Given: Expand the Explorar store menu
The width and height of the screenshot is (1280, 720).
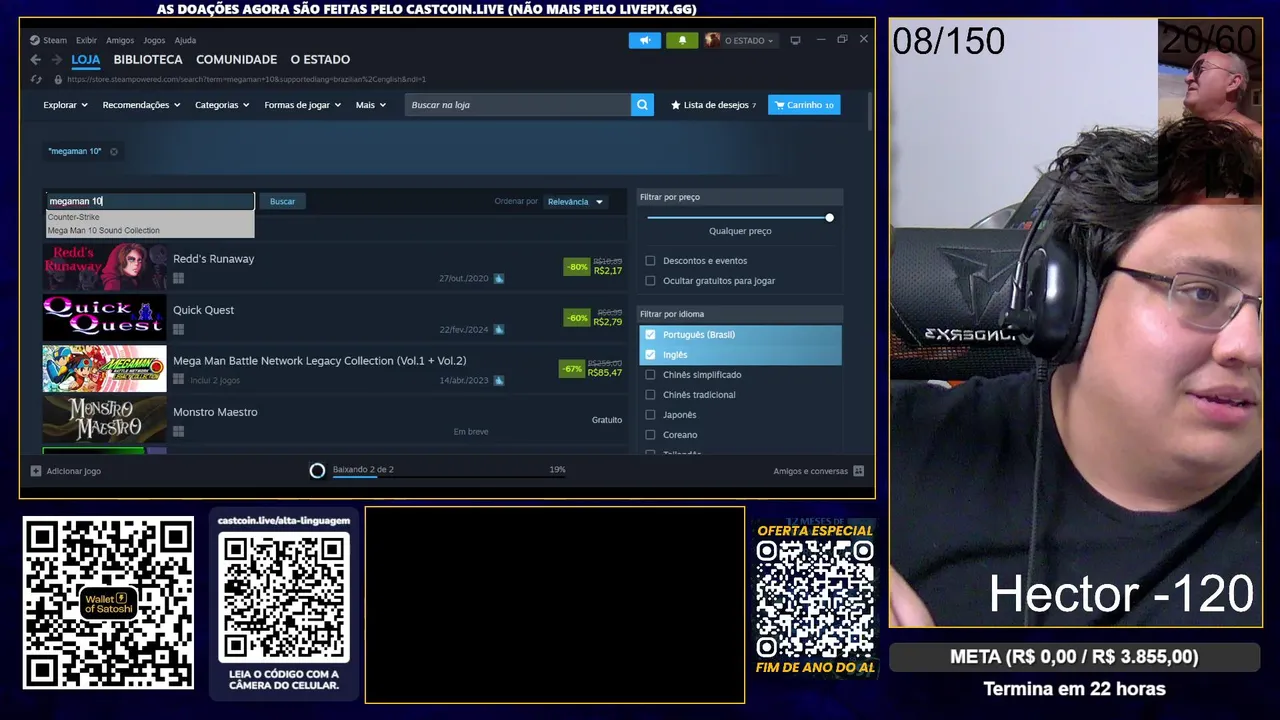Looking at the screenshot, I should tap(65, 105).
